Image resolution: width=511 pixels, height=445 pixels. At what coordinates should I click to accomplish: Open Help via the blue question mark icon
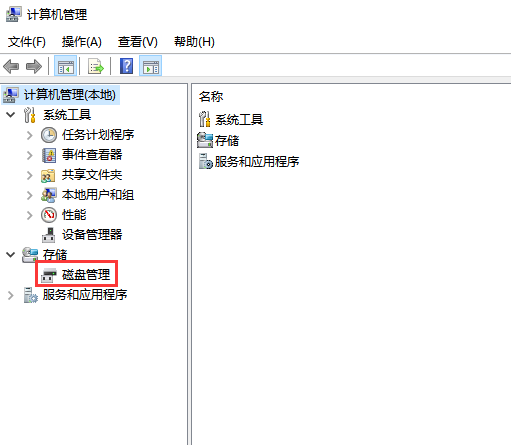point(127,66)
